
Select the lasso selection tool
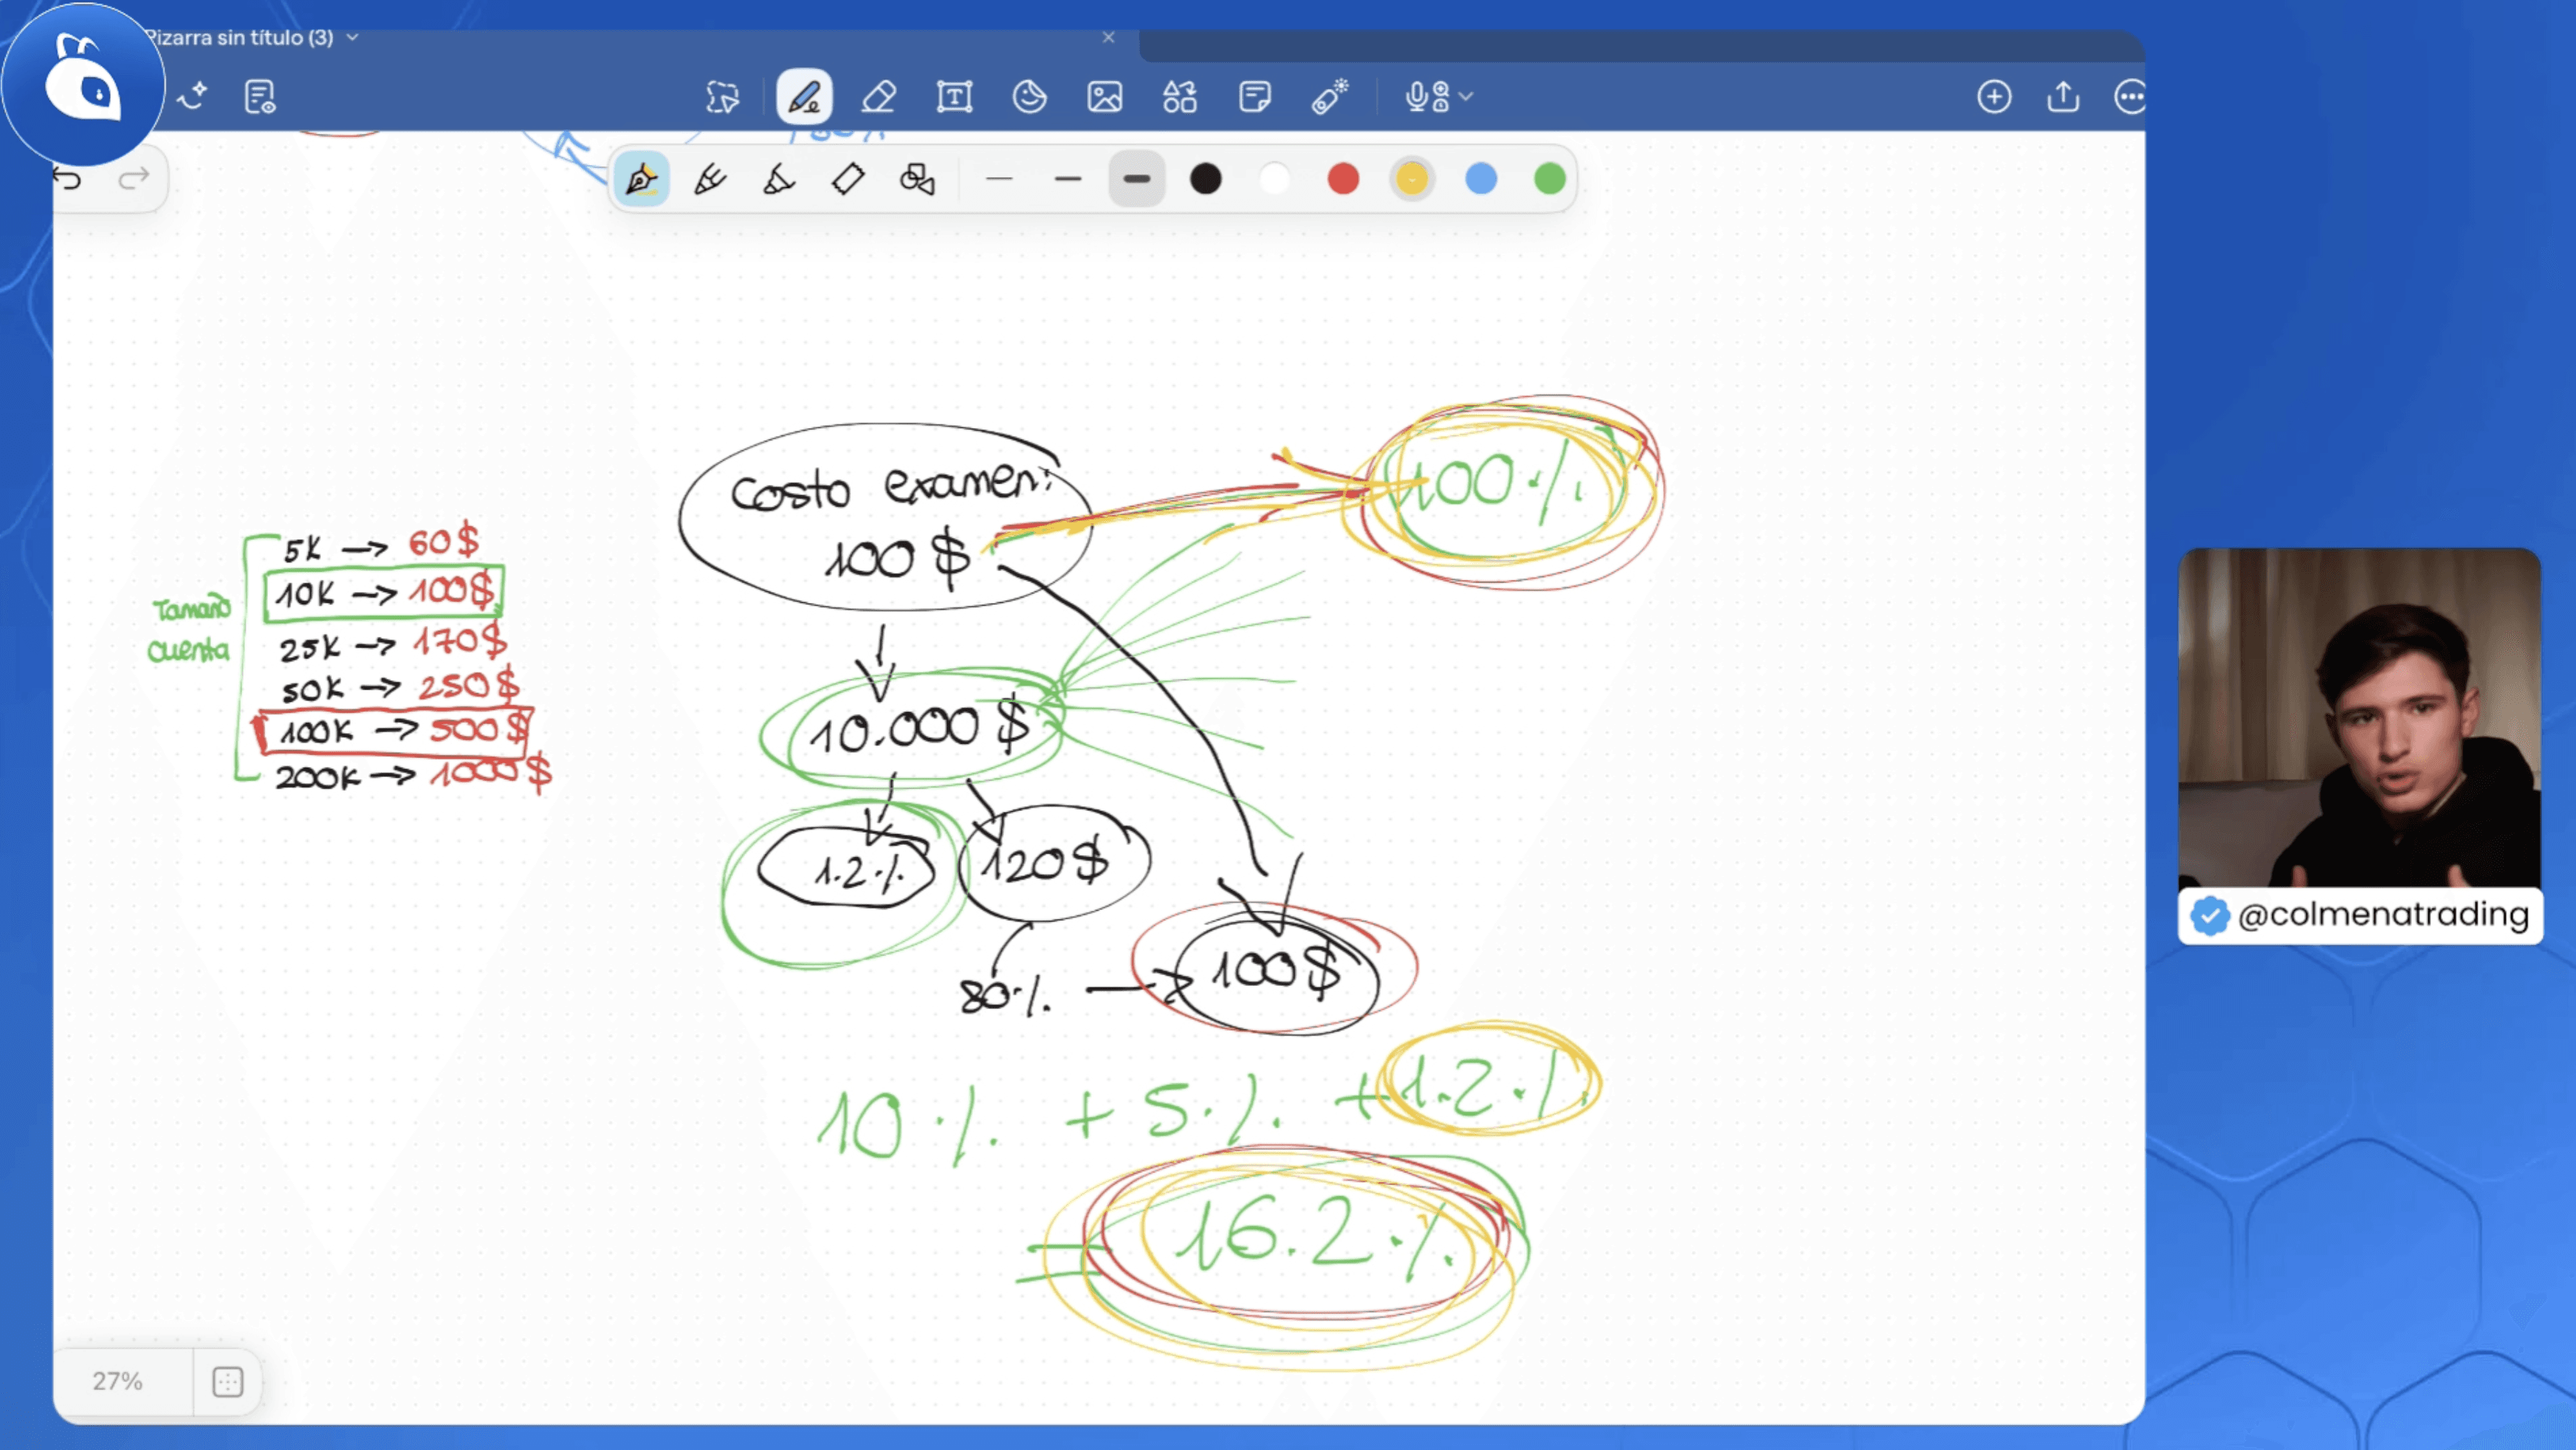pos(722,97)
